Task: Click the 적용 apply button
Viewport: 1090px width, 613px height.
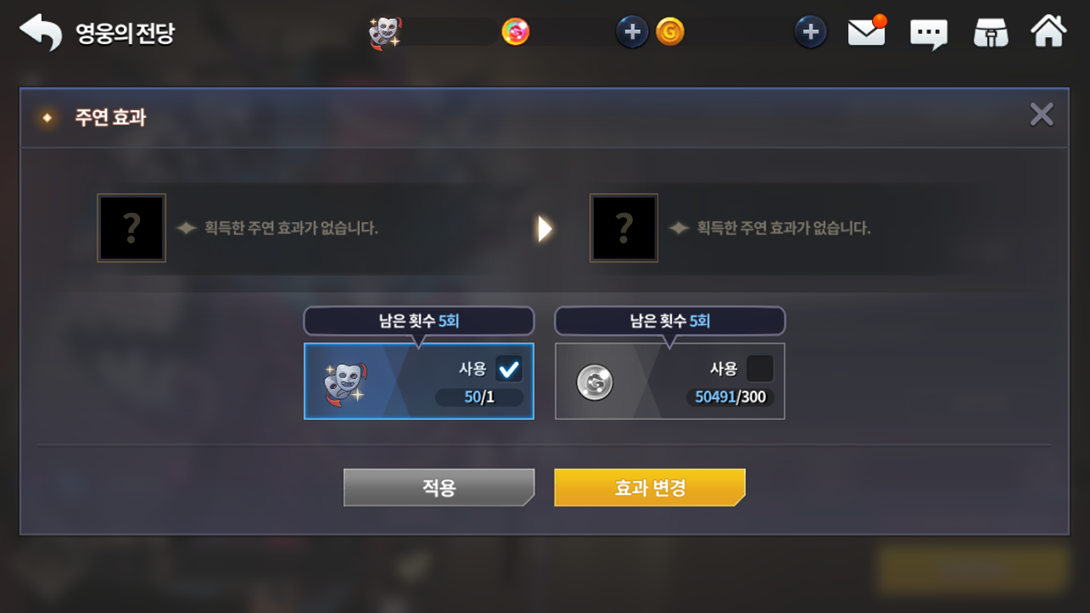Action: 439,487
